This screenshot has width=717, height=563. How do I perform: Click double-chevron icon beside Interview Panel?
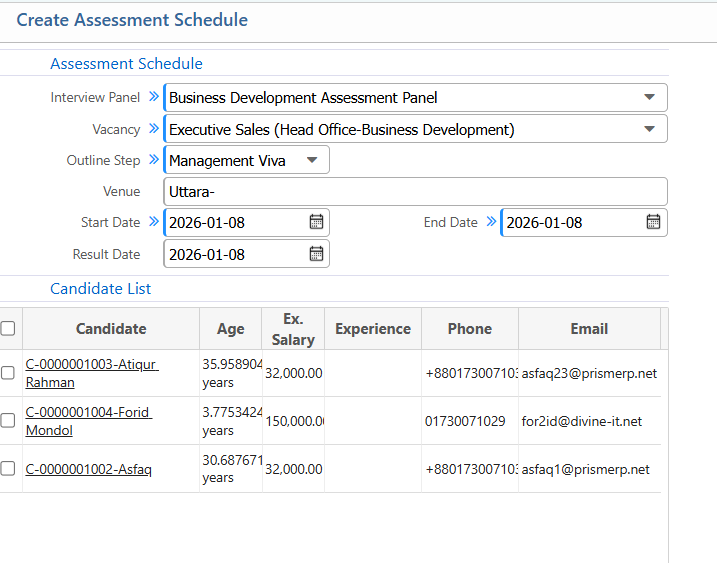click(154, 97)
